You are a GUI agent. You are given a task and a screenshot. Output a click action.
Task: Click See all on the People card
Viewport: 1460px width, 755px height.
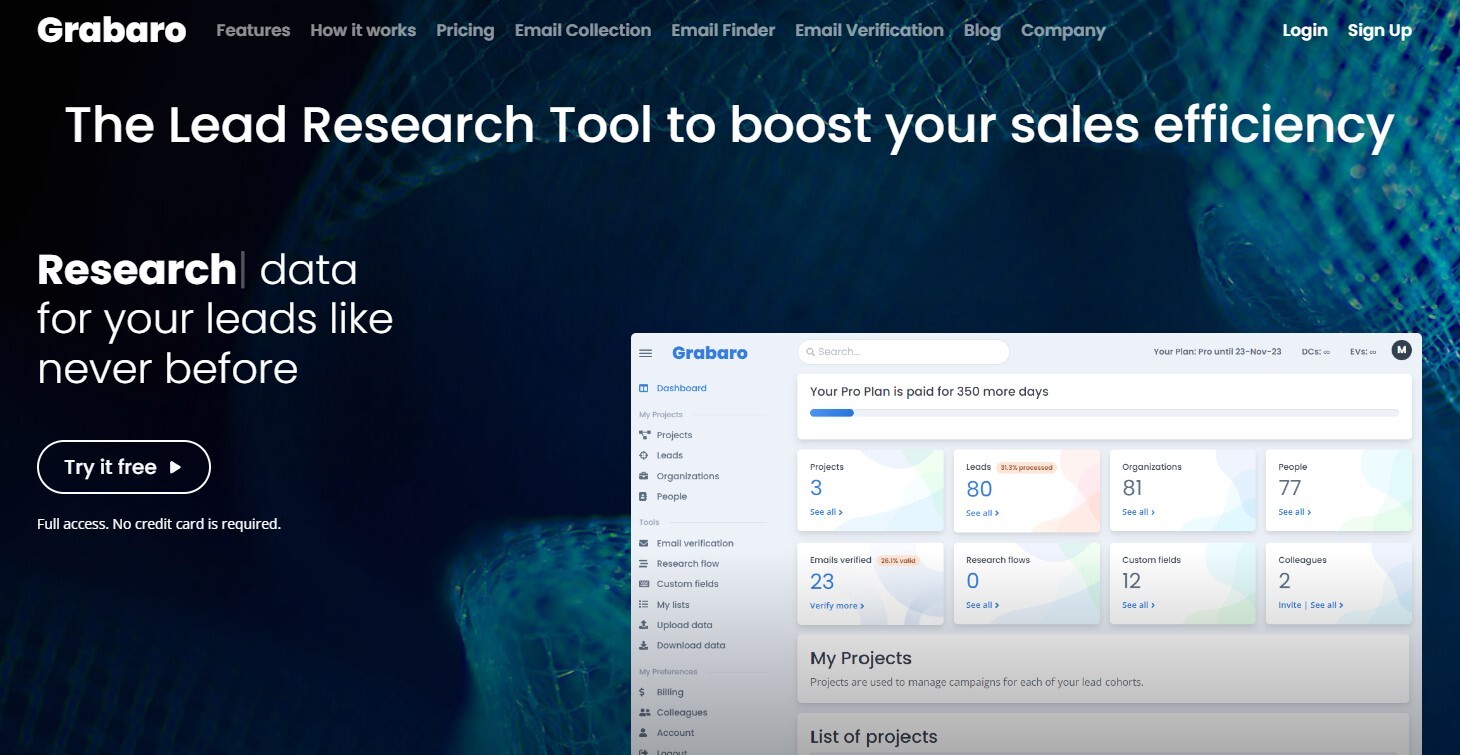pyautogui.click(x=1294, y=512)
